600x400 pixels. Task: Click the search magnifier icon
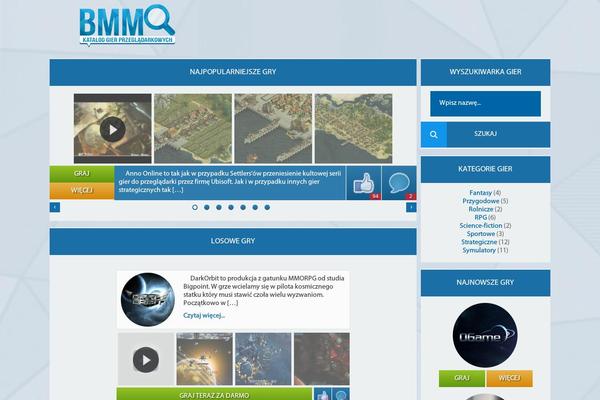click(x=434, y=134)
